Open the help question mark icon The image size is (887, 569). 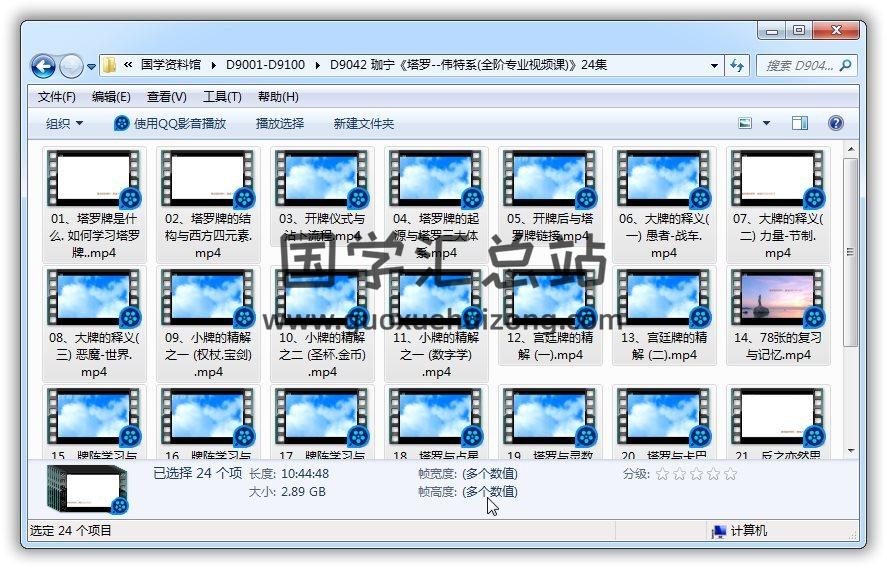click(836, 123)
